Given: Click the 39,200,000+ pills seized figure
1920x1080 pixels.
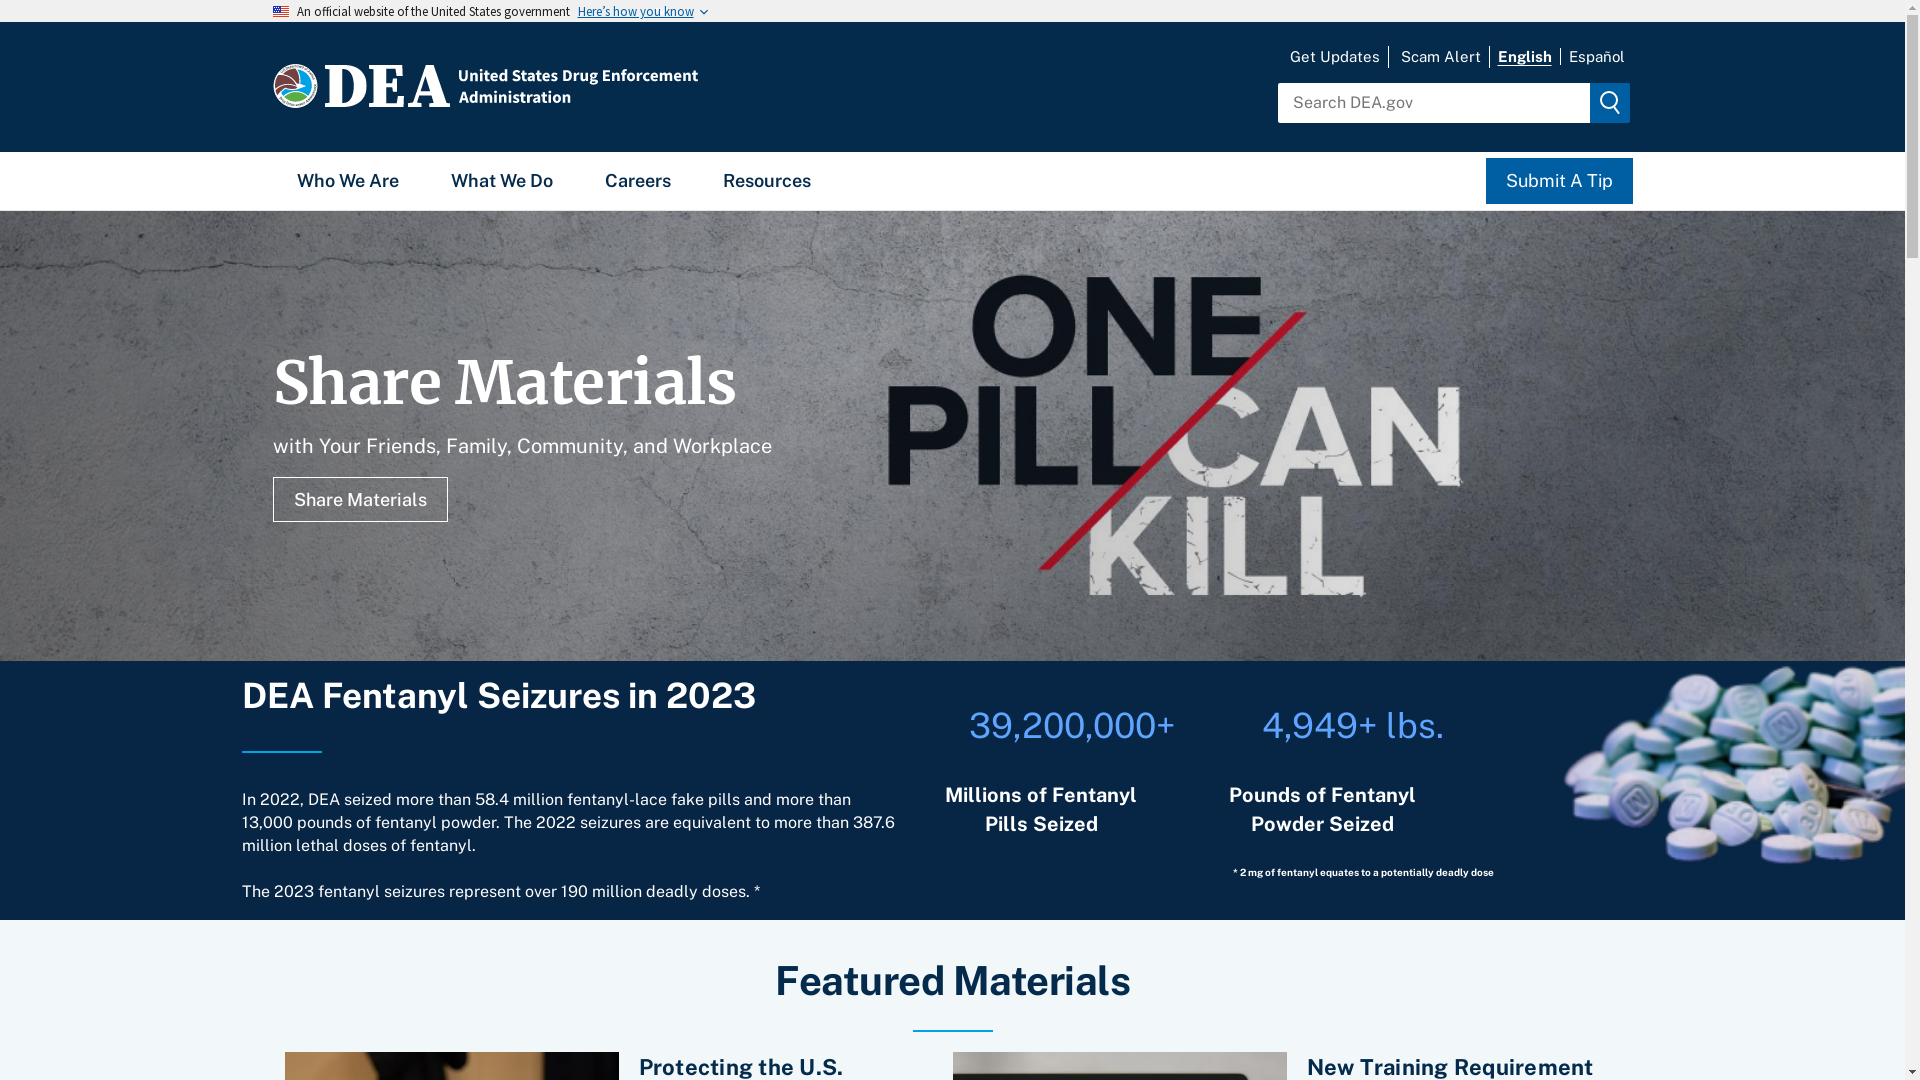Looking at the screenshot, I should pyautogui.click(x=1071, y=726).
